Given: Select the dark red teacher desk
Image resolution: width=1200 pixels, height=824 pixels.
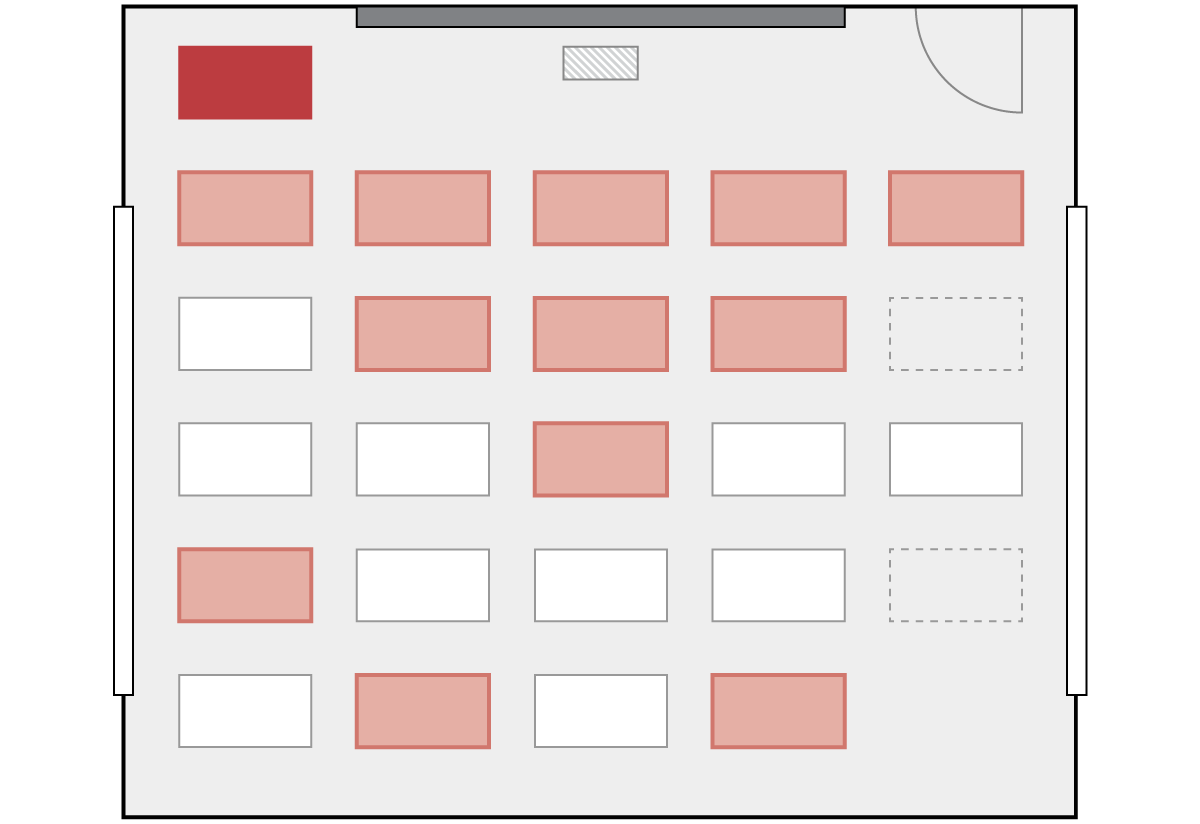Looking at the screenshot, I should 245,82.
